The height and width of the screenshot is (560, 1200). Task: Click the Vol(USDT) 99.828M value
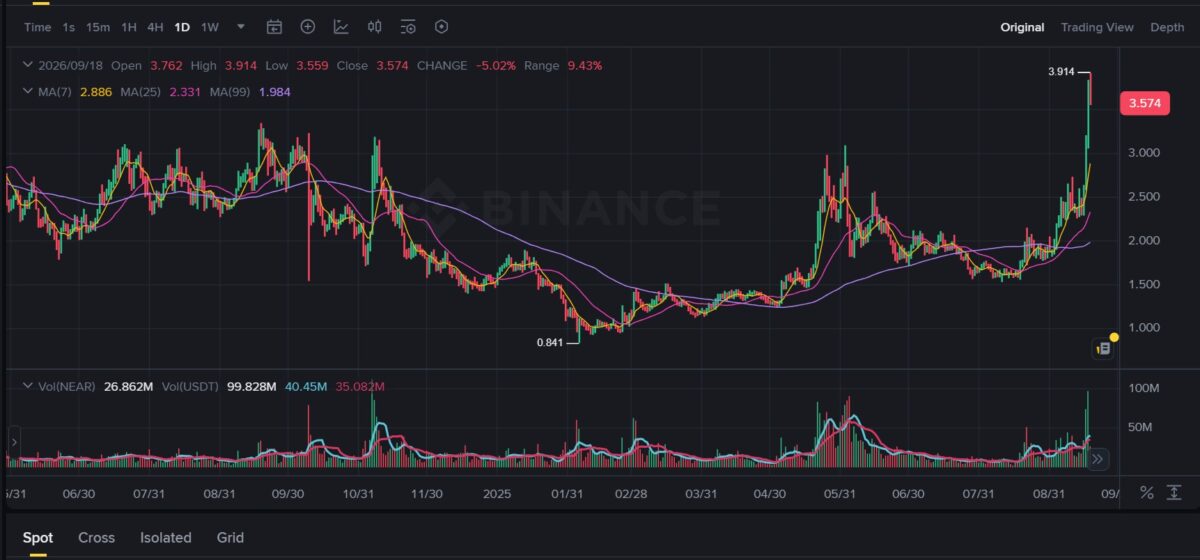pos(252,386)
